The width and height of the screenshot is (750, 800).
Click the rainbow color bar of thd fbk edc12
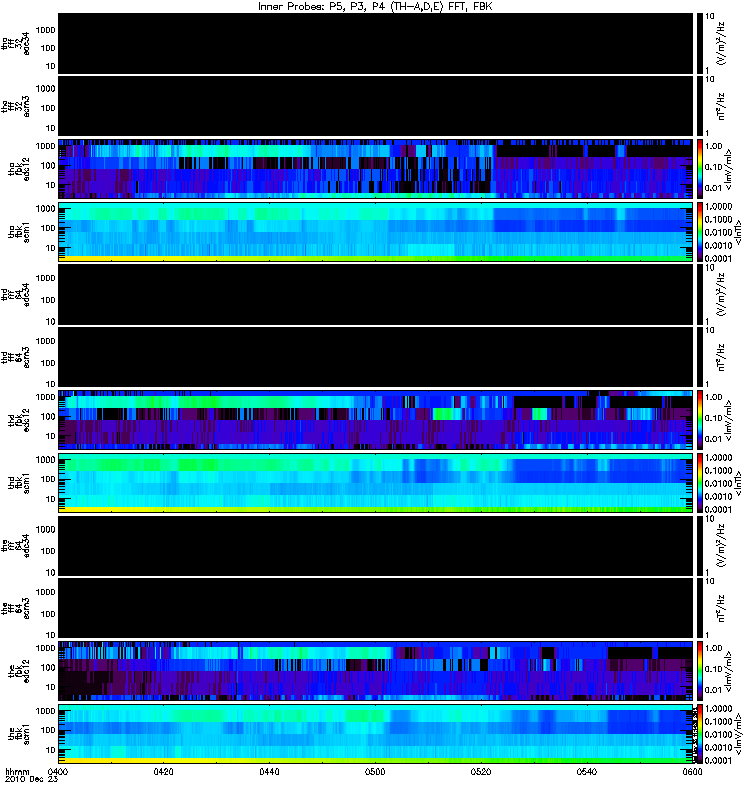coord(699,419)
